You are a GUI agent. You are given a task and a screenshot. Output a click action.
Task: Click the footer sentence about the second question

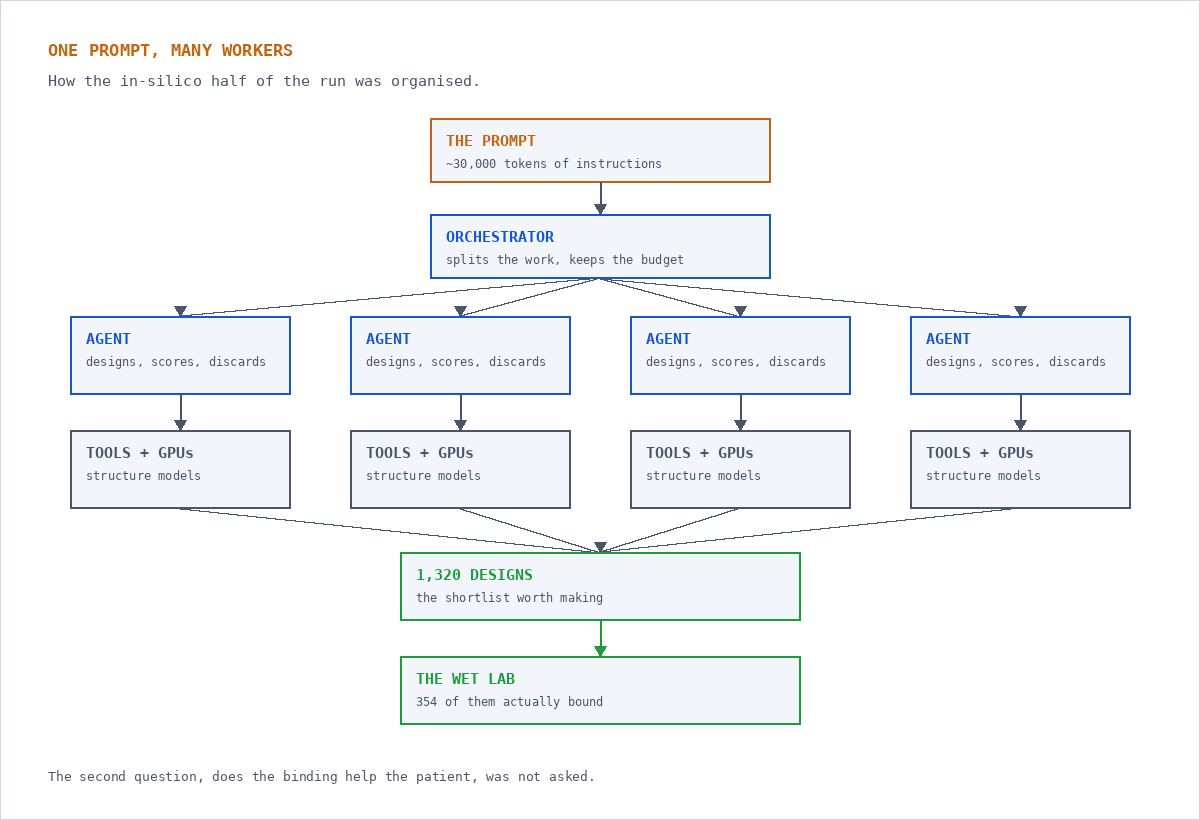321,777
